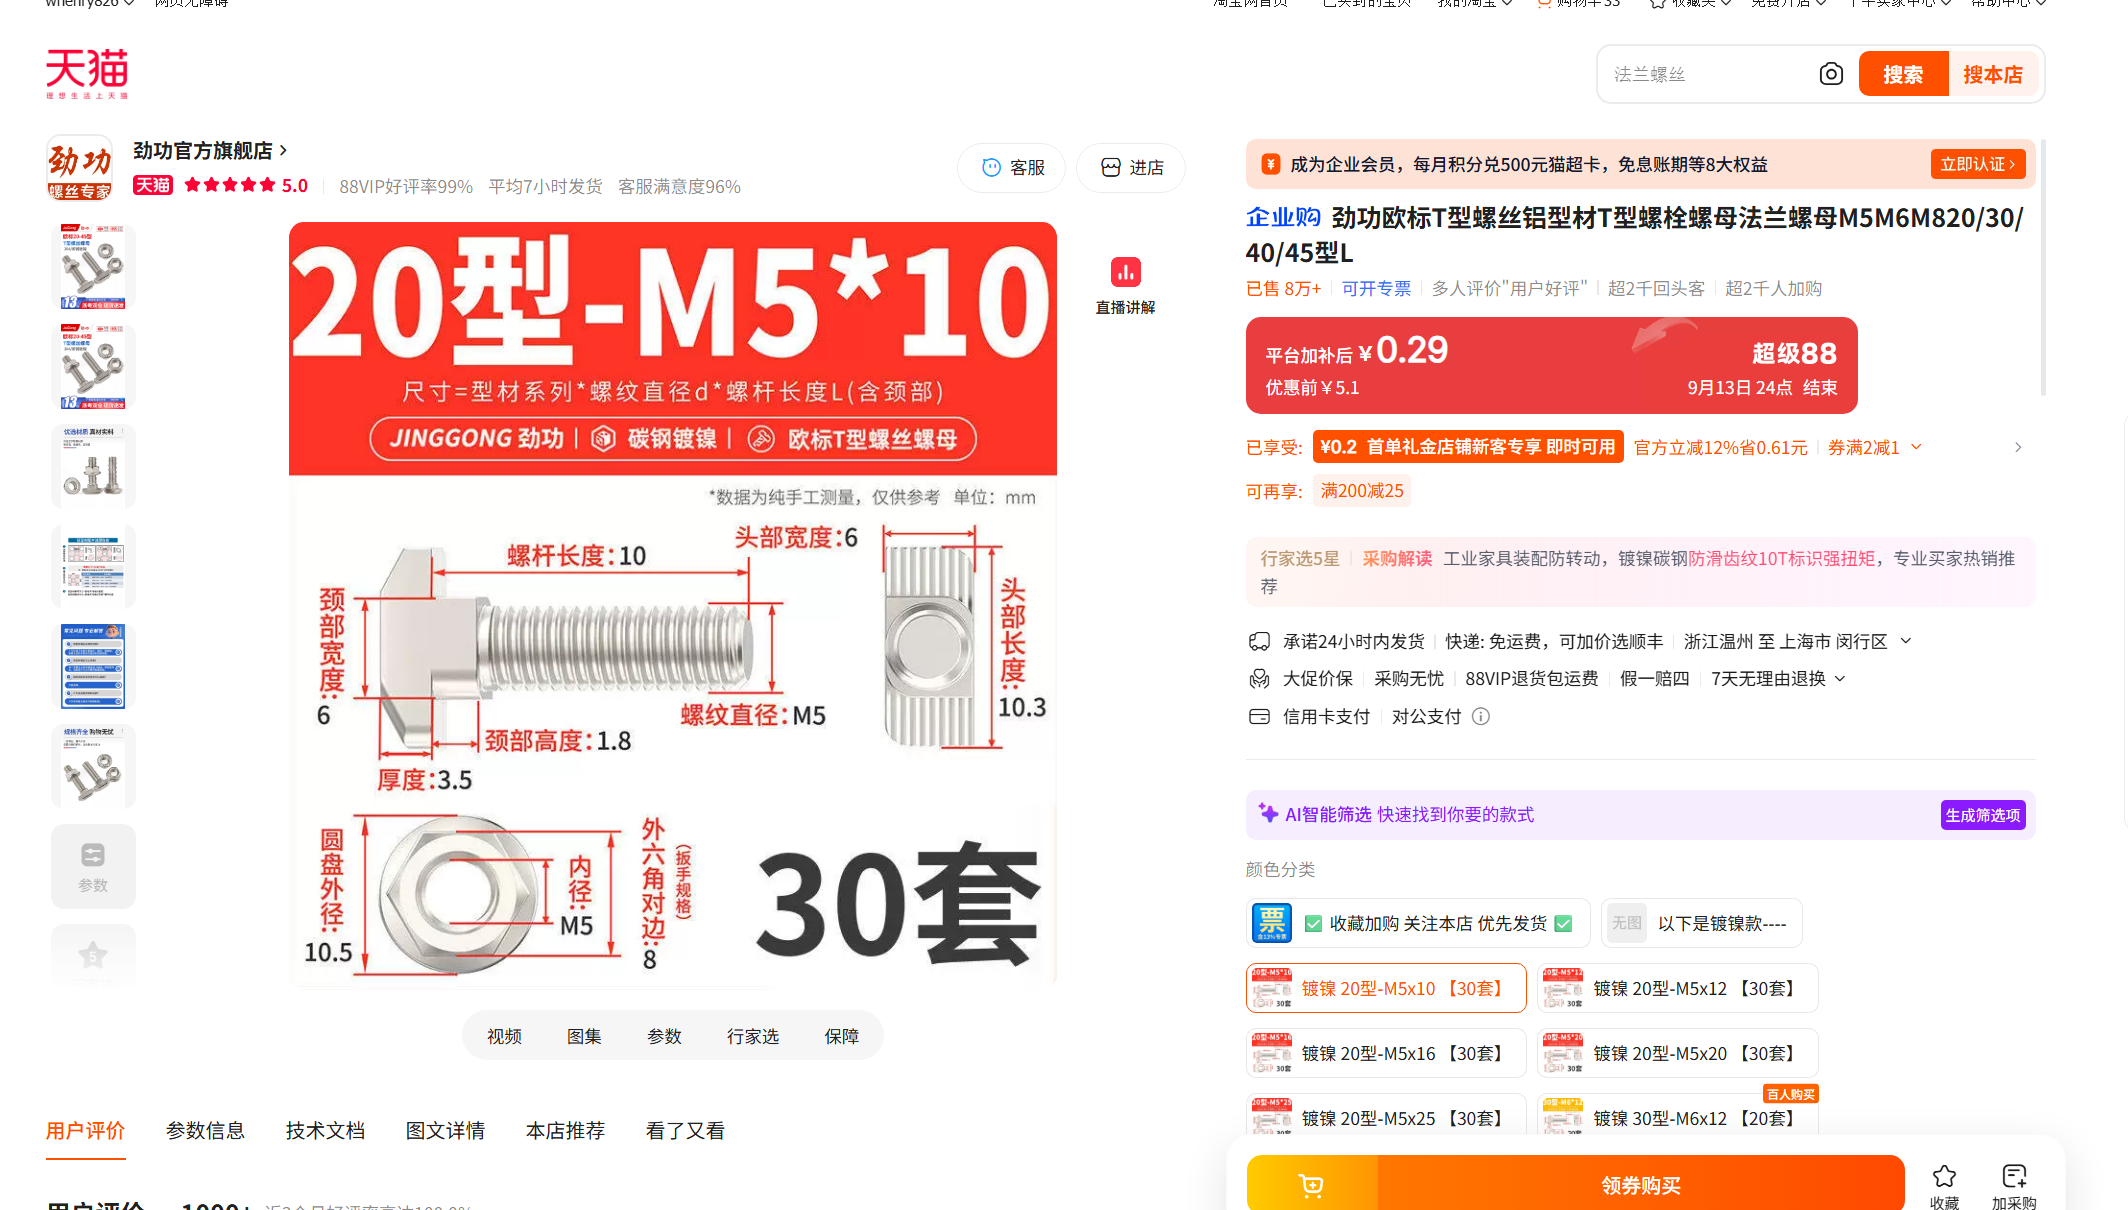2128x1210 pixels.
Task: Show the 行家选 media section
Action: point(753,1036)
